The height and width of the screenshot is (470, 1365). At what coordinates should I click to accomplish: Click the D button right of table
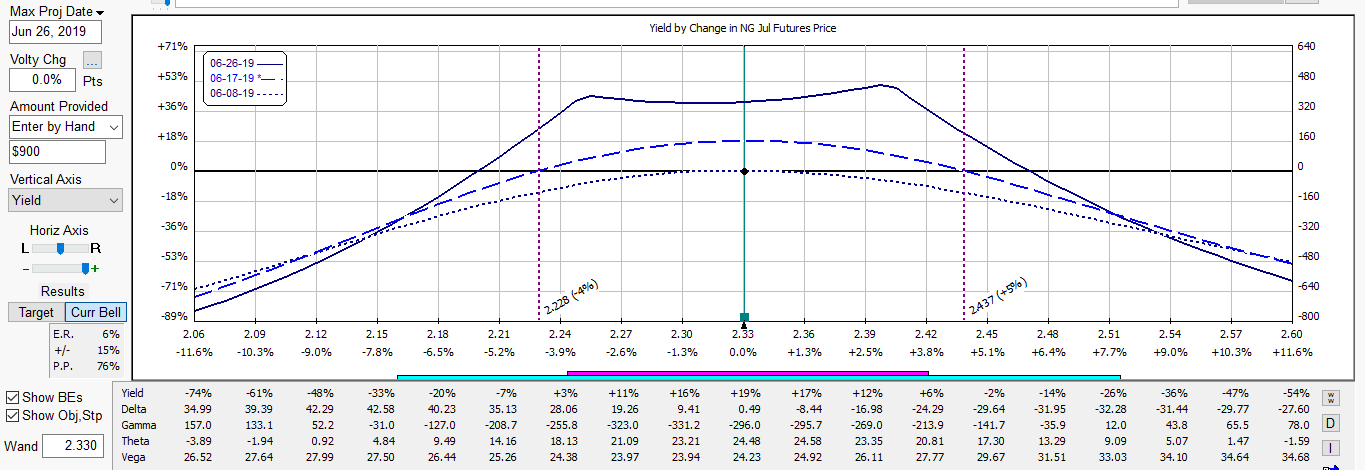pos(1331,422)
